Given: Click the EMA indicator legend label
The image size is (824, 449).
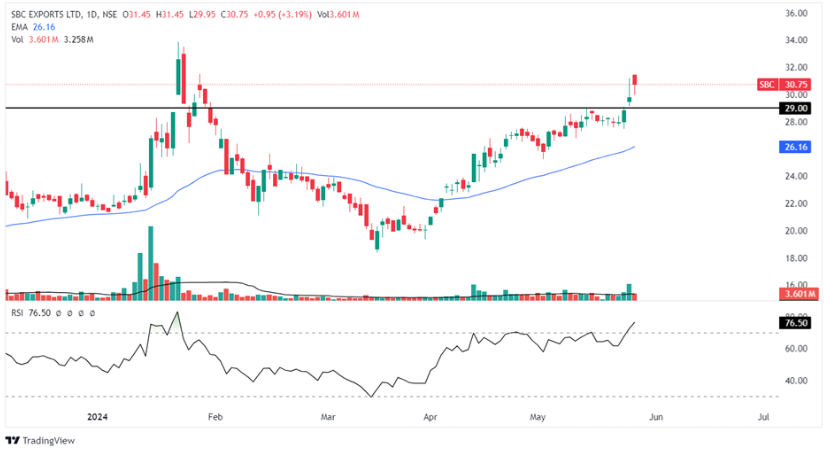Looking at the screenshot, I should click(x=18, y=27).
